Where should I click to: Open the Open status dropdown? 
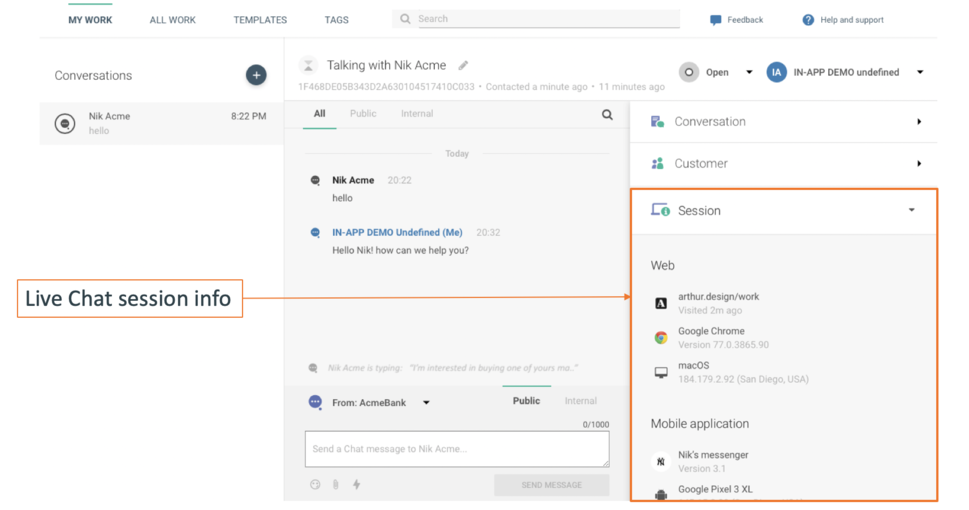tap(749, 72)
